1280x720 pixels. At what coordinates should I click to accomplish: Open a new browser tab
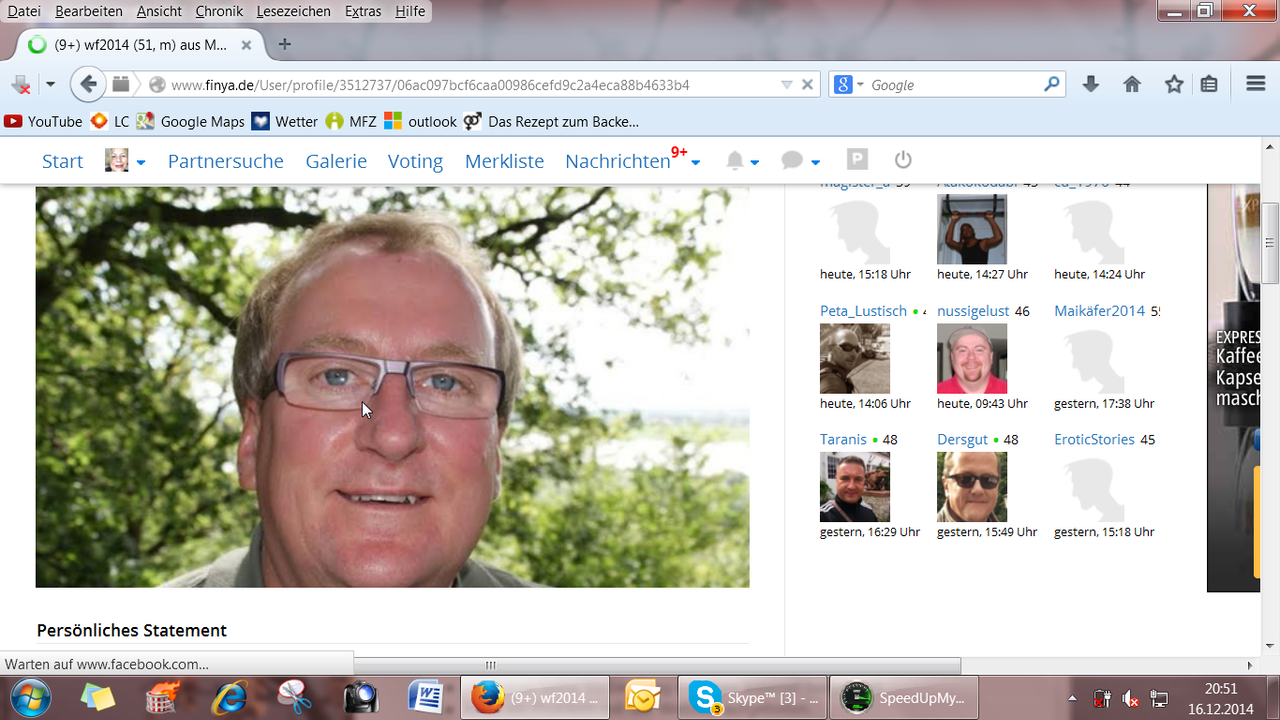[285, 44]
